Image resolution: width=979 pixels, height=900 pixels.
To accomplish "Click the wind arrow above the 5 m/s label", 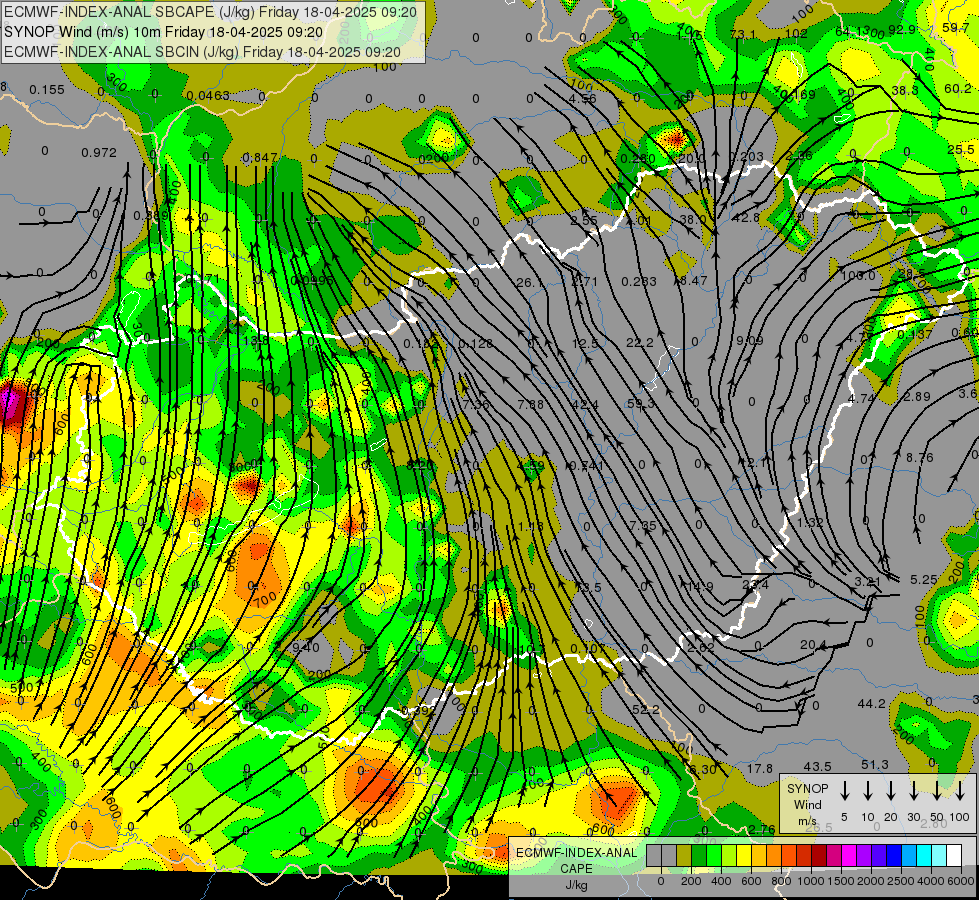I will 844,790.
